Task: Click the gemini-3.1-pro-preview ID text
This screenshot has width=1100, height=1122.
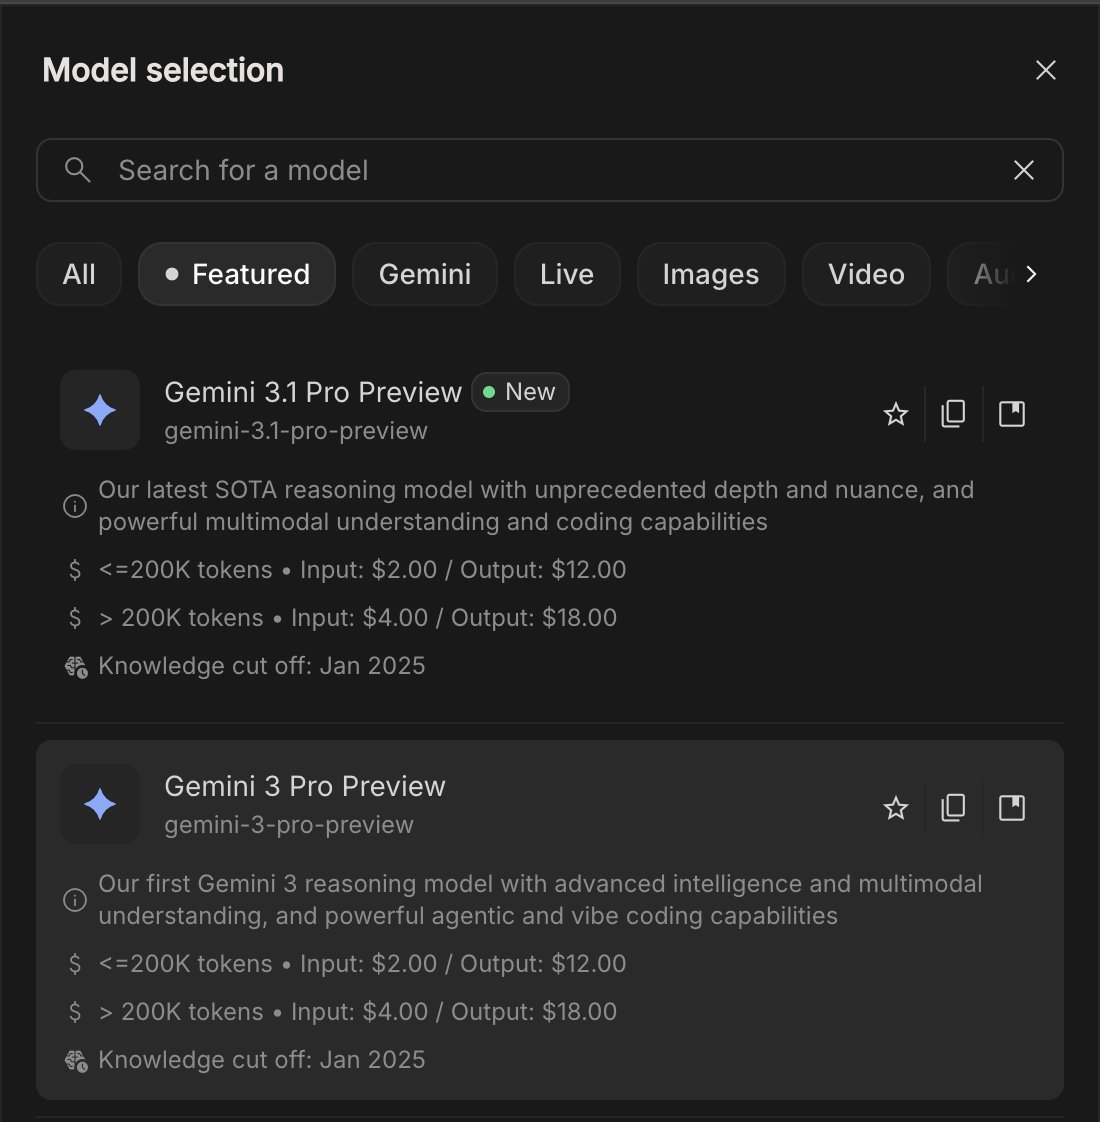Action: 296,431
